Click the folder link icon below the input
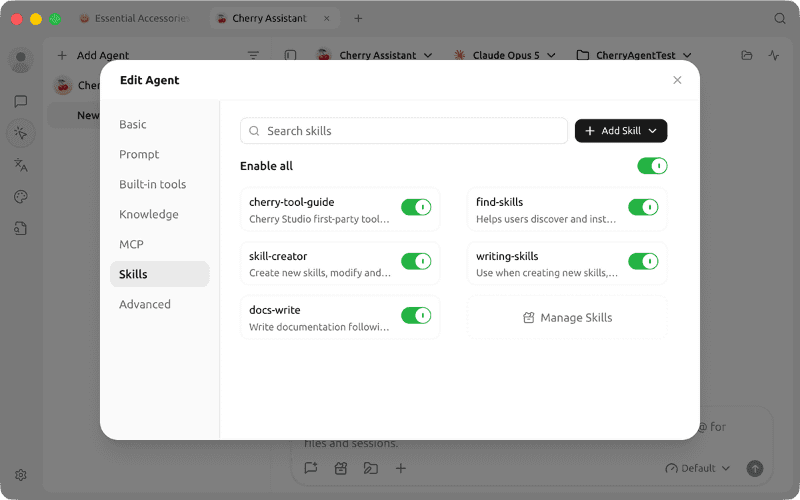This screenshot has width=800, height=500. pyautogui.click(x=371, y=468)
